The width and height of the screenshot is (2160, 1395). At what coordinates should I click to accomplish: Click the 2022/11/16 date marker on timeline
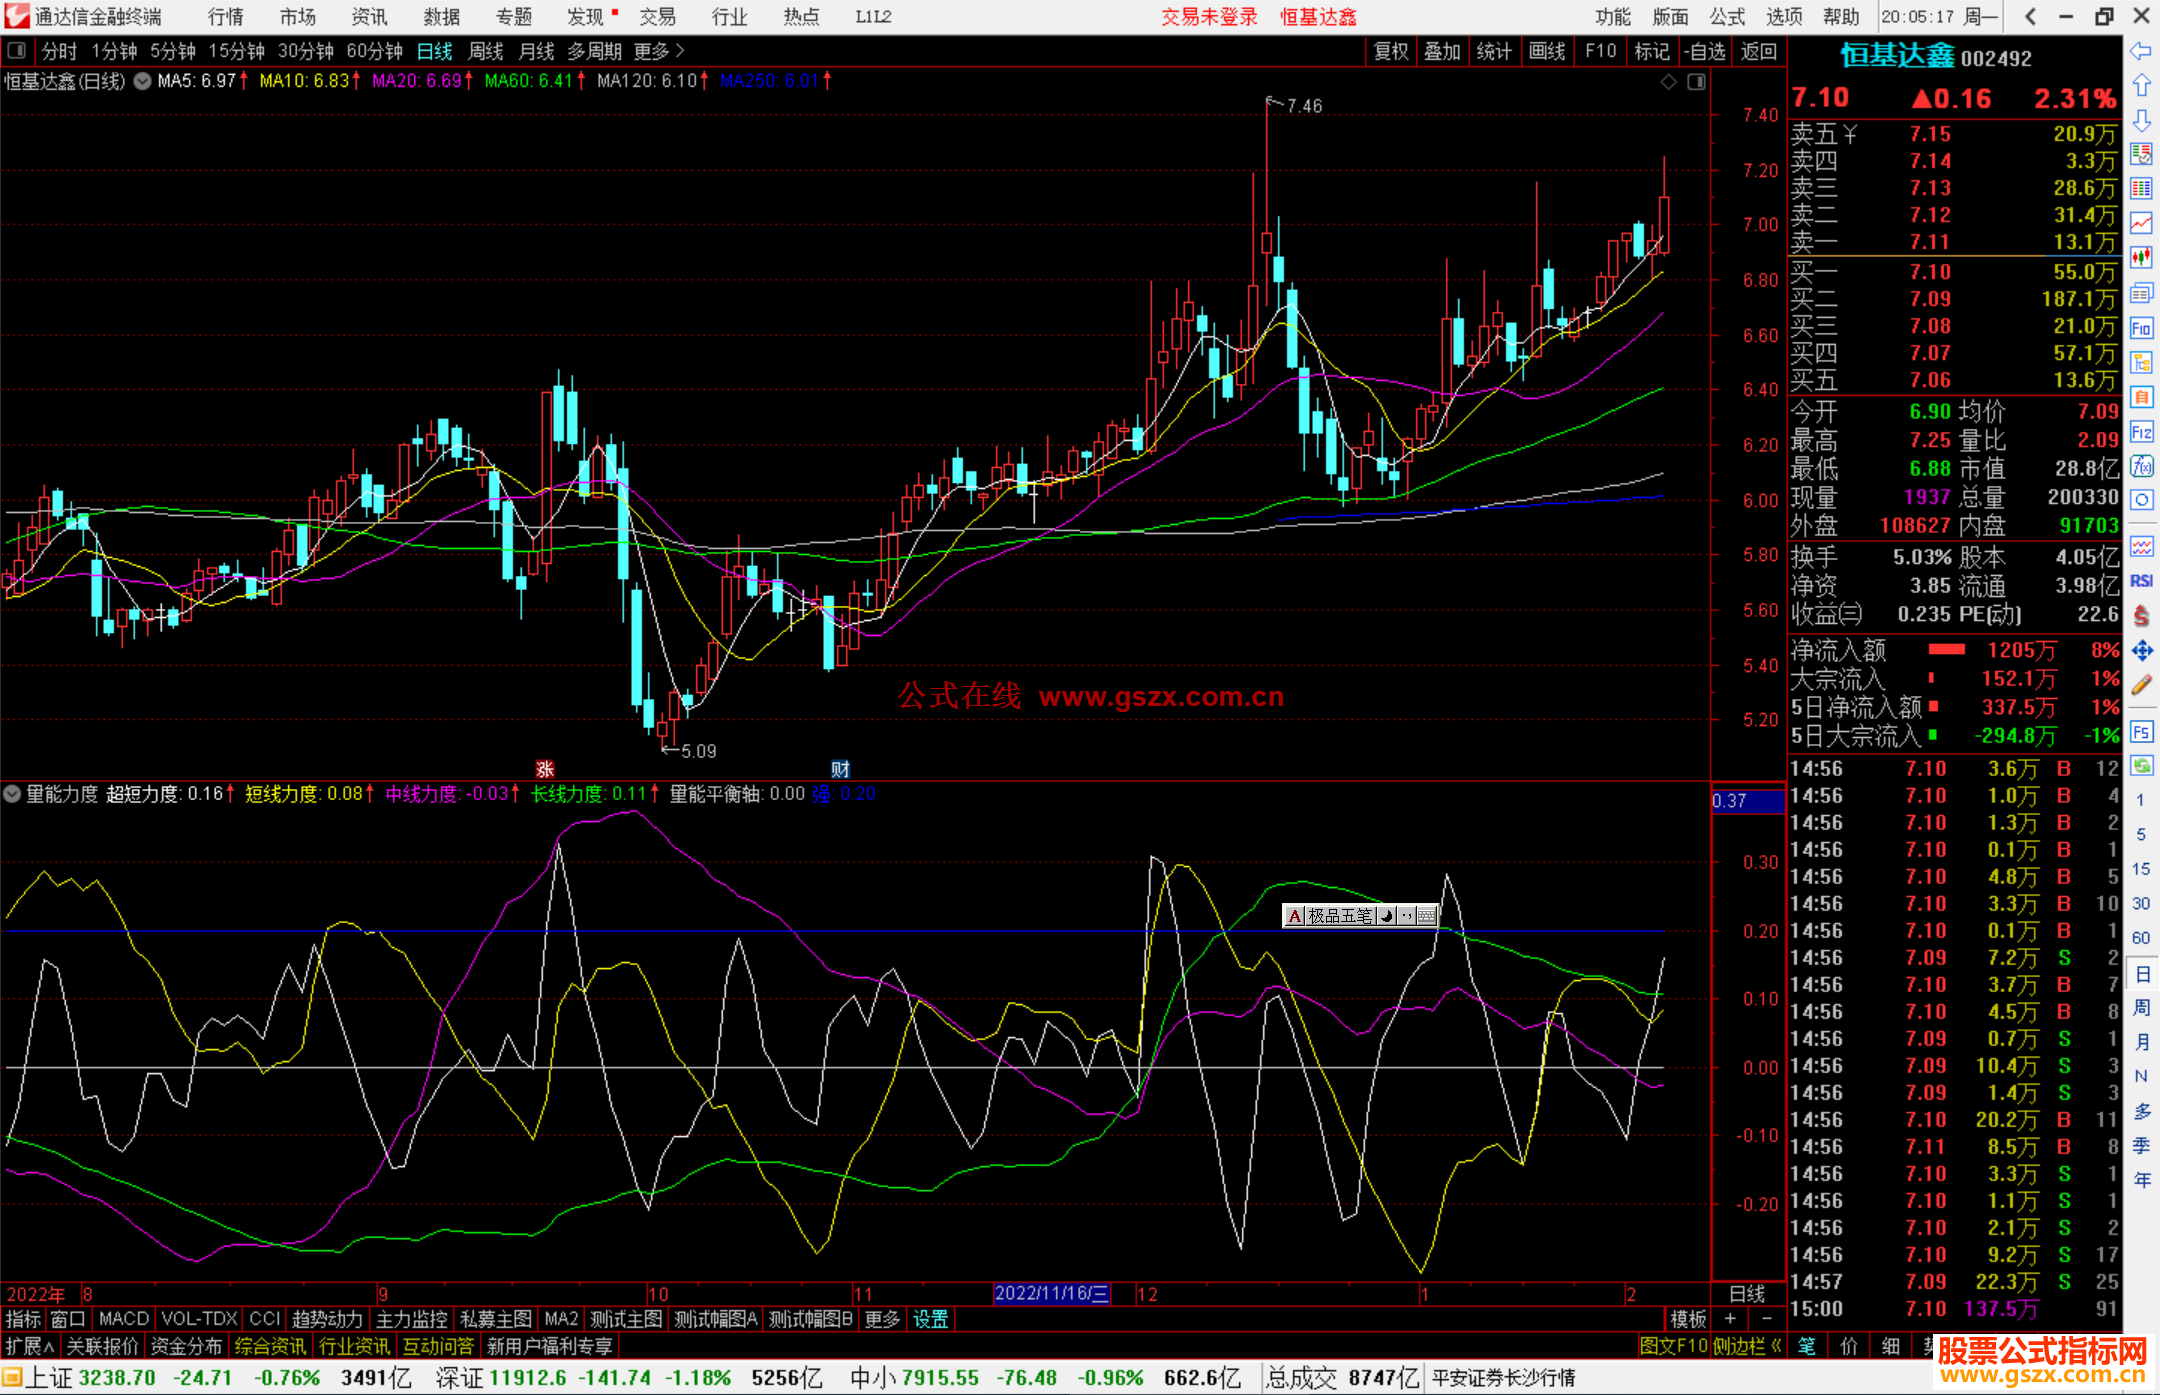point(1051,1293)
